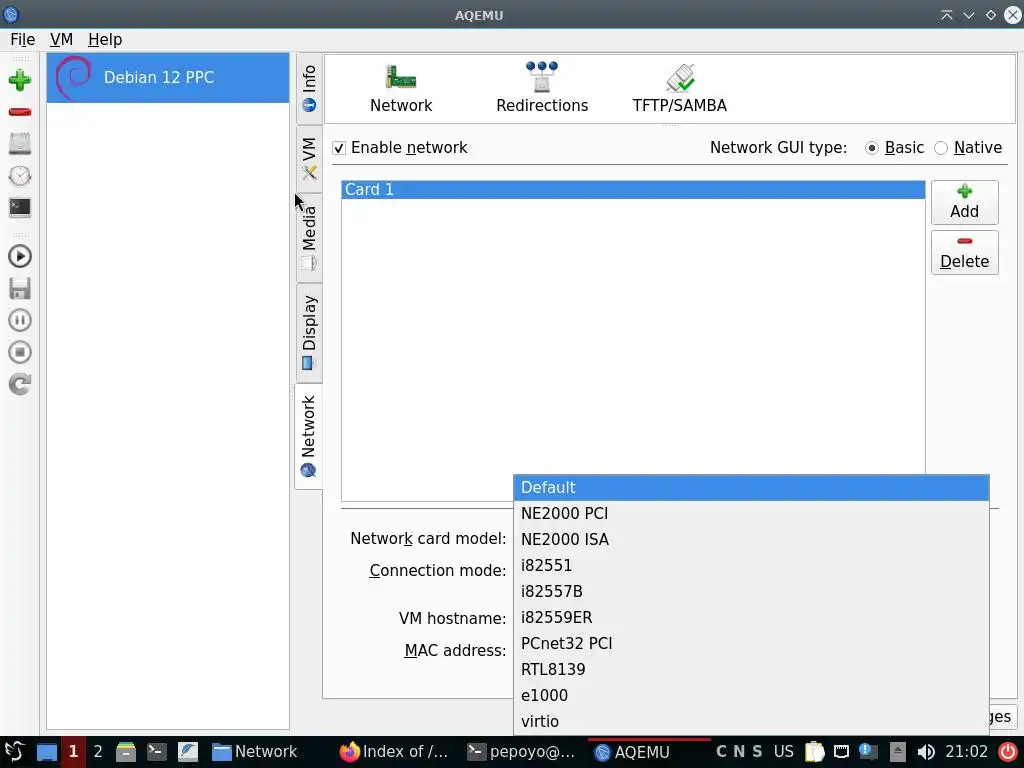Open the Display vertical tab
The height and width of the screenshot is (768, 1024).
309,332
